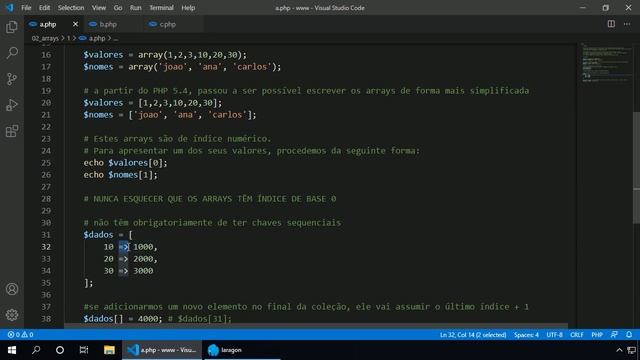The height and width of the screenshot is (360, 640).
Task: Show hidden system tray icons
Action: (619, 350)
